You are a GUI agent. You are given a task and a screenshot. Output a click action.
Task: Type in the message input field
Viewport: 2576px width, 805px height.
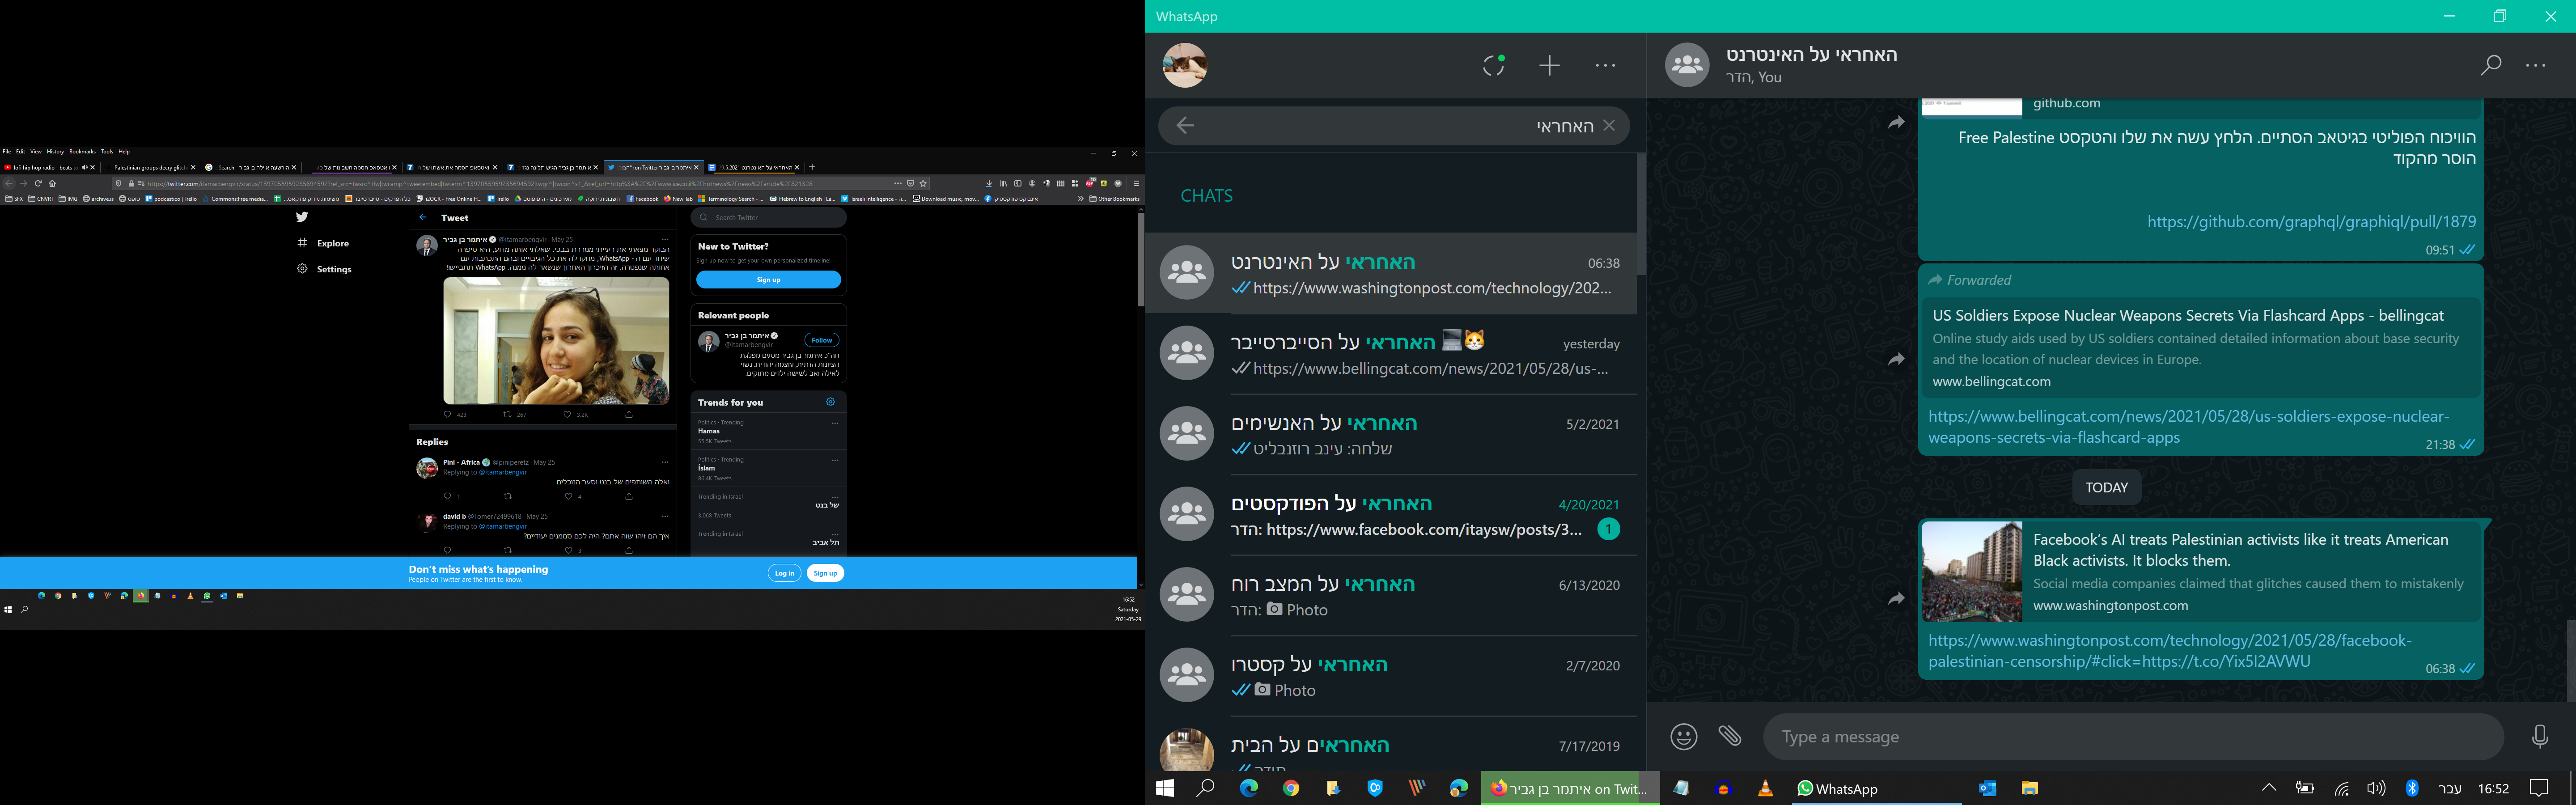pos(2130,737)
